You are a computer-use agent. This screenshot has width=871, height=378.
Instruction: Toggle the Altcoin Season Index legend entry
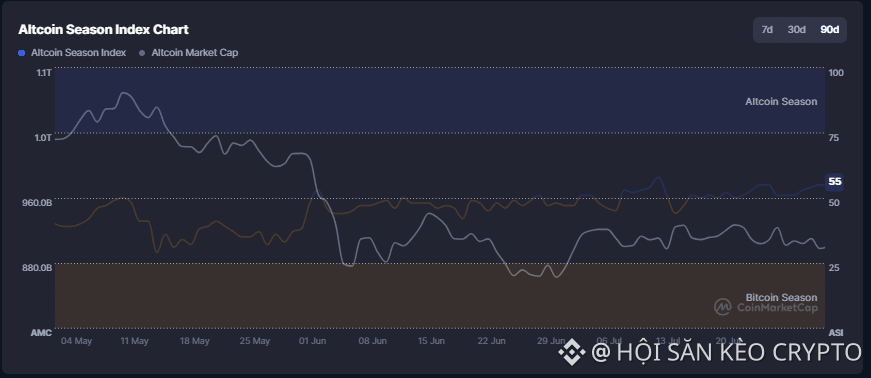coord(72,53)
